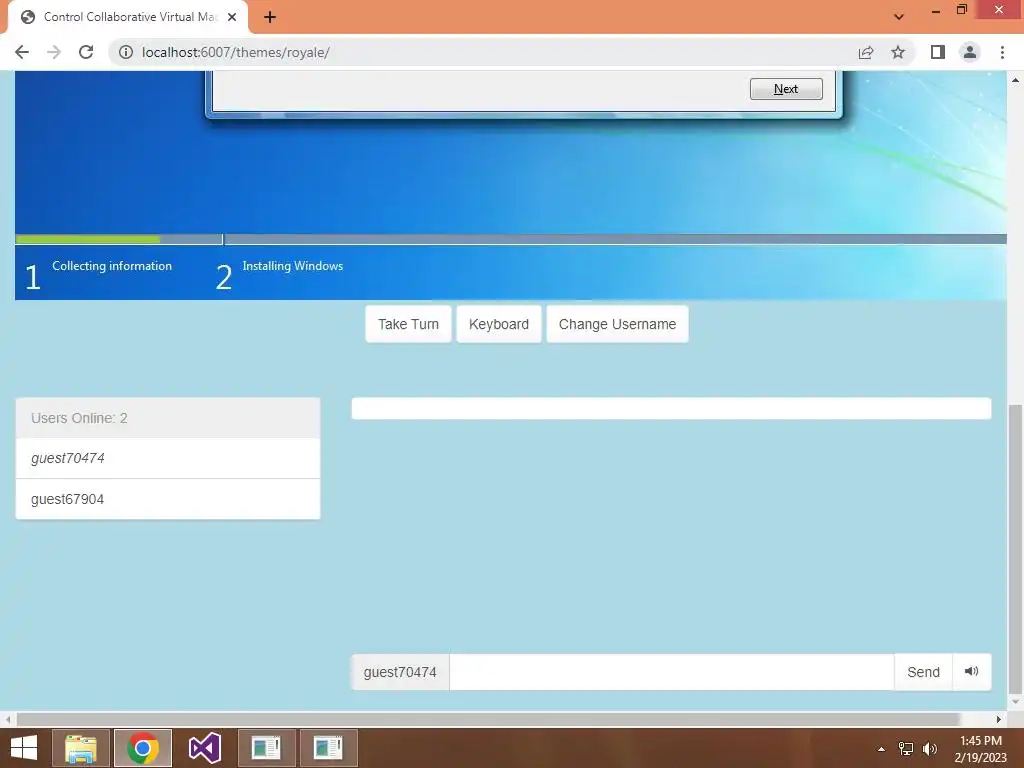The width and height of the screenshot is (1024, 768).
Task: Open Chrome profile avatar
Action: pyautogui.click(x=970, y=52)
